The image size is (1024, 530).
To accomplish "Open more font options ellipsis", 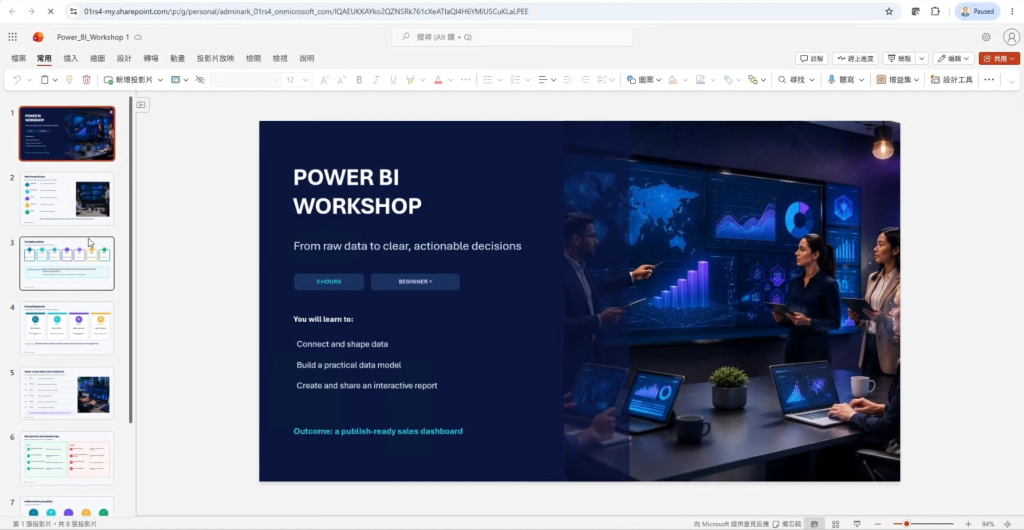I will click(466, 80).
